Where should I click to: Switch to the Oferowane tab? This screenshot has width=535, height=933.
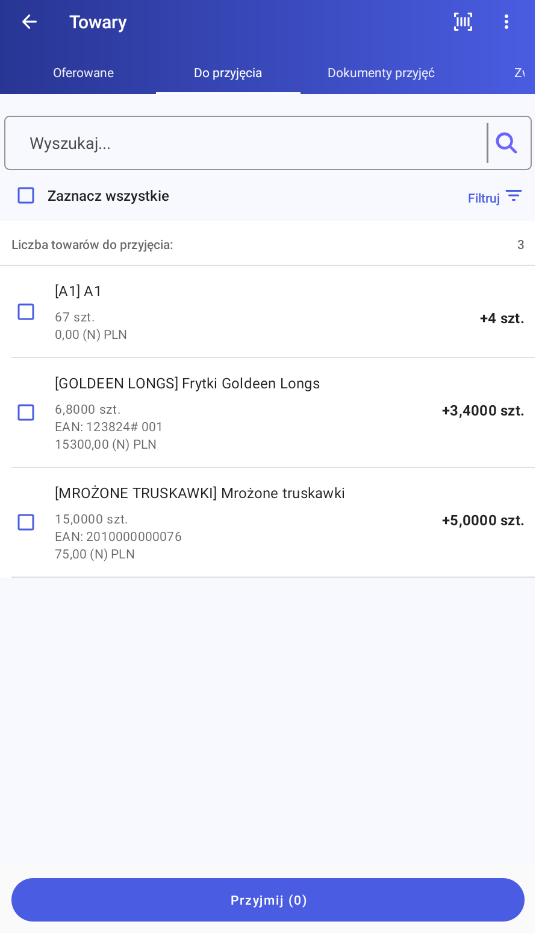pyautogui.click(x=83, y=73)
